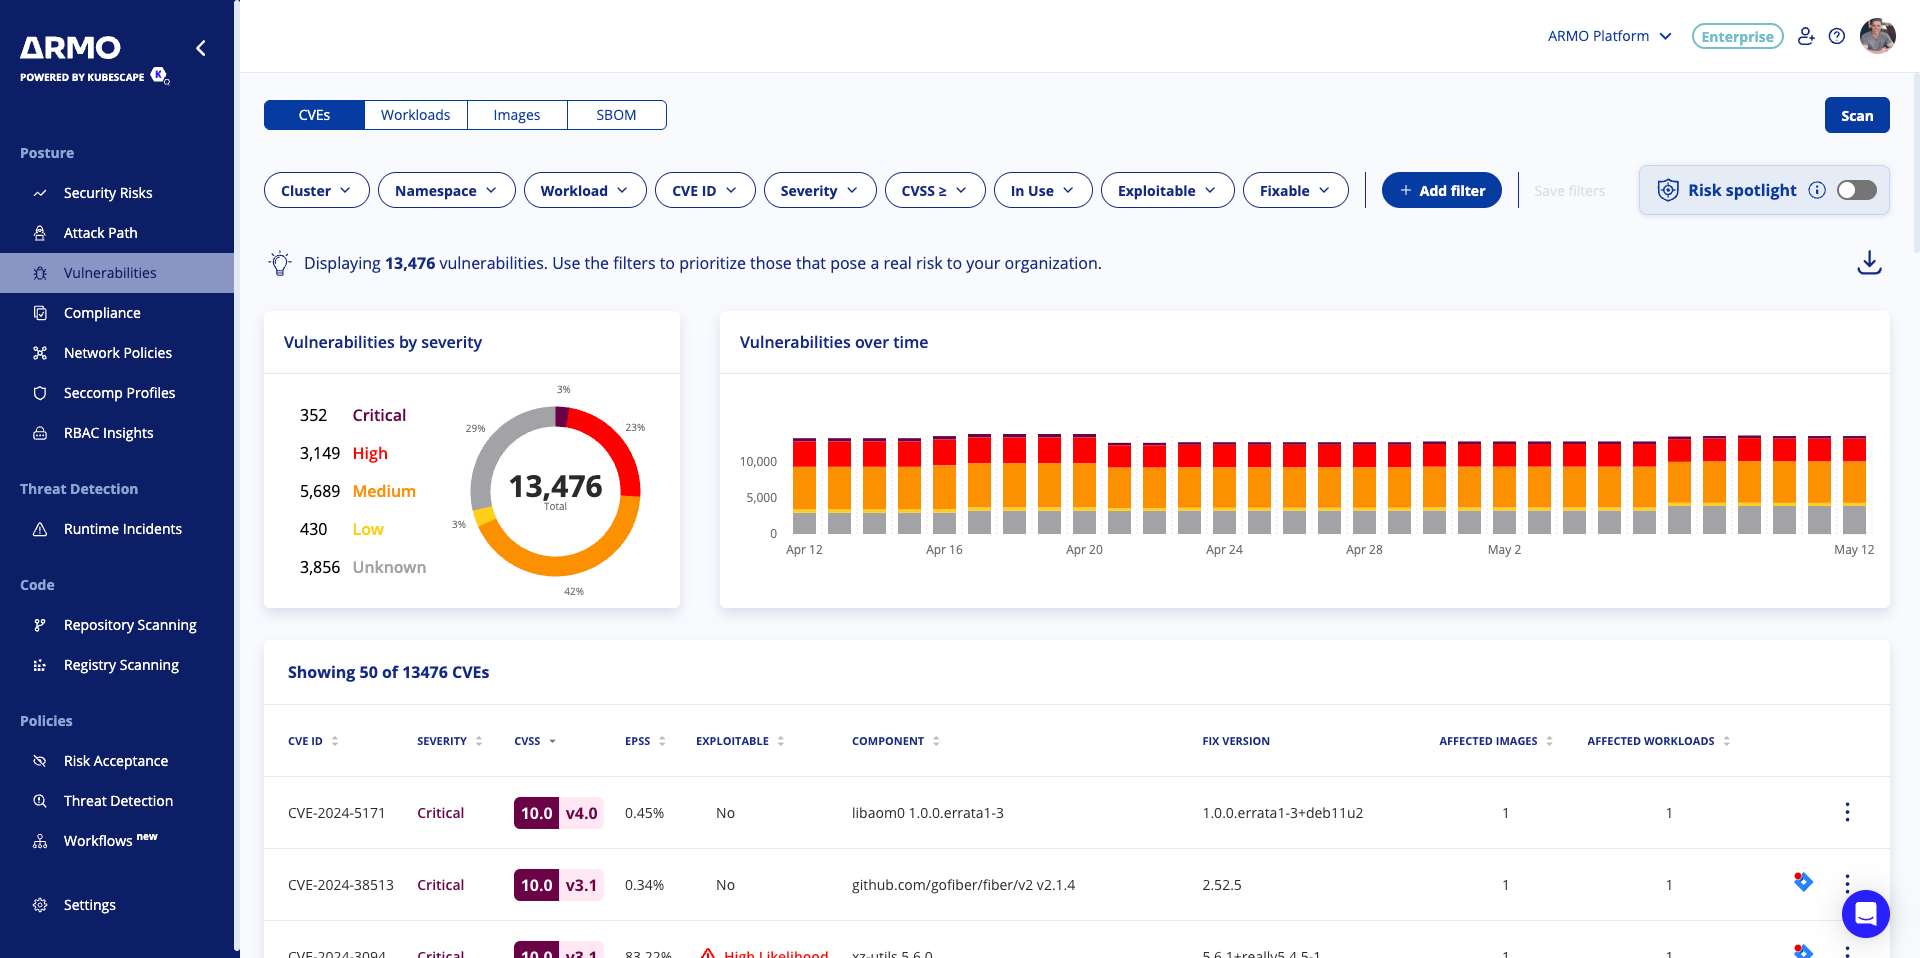Open actions menu for CVE-2024-5171 row
Screen dimensions: 1920x958
coord(1846,812)
